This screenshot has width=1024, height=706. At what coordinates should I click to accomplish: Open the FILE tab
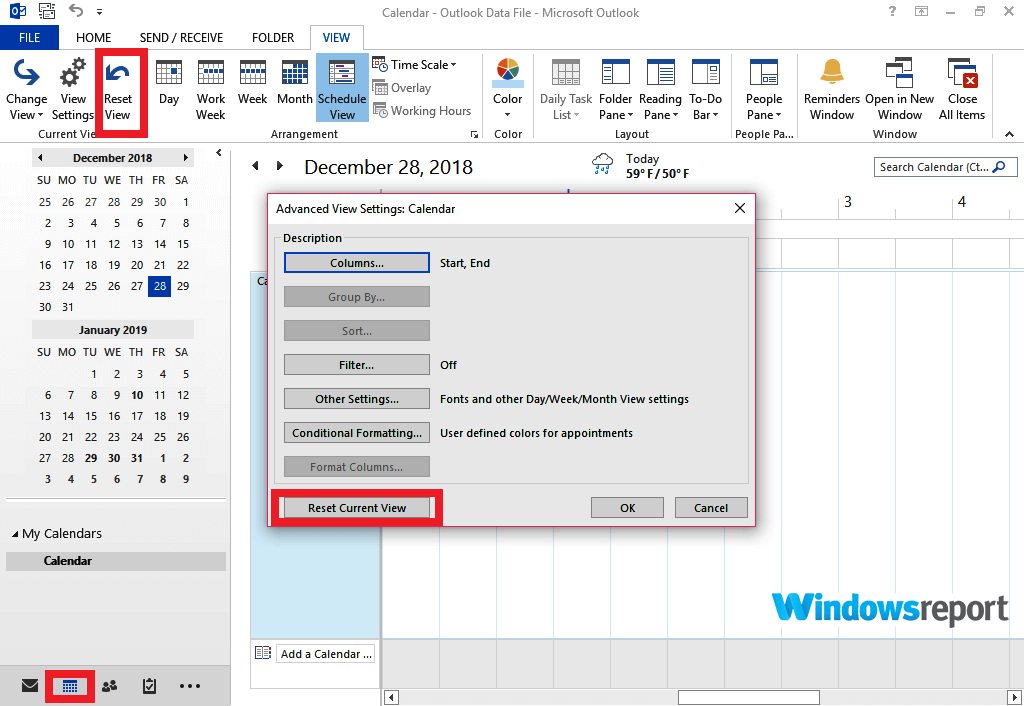29,38
